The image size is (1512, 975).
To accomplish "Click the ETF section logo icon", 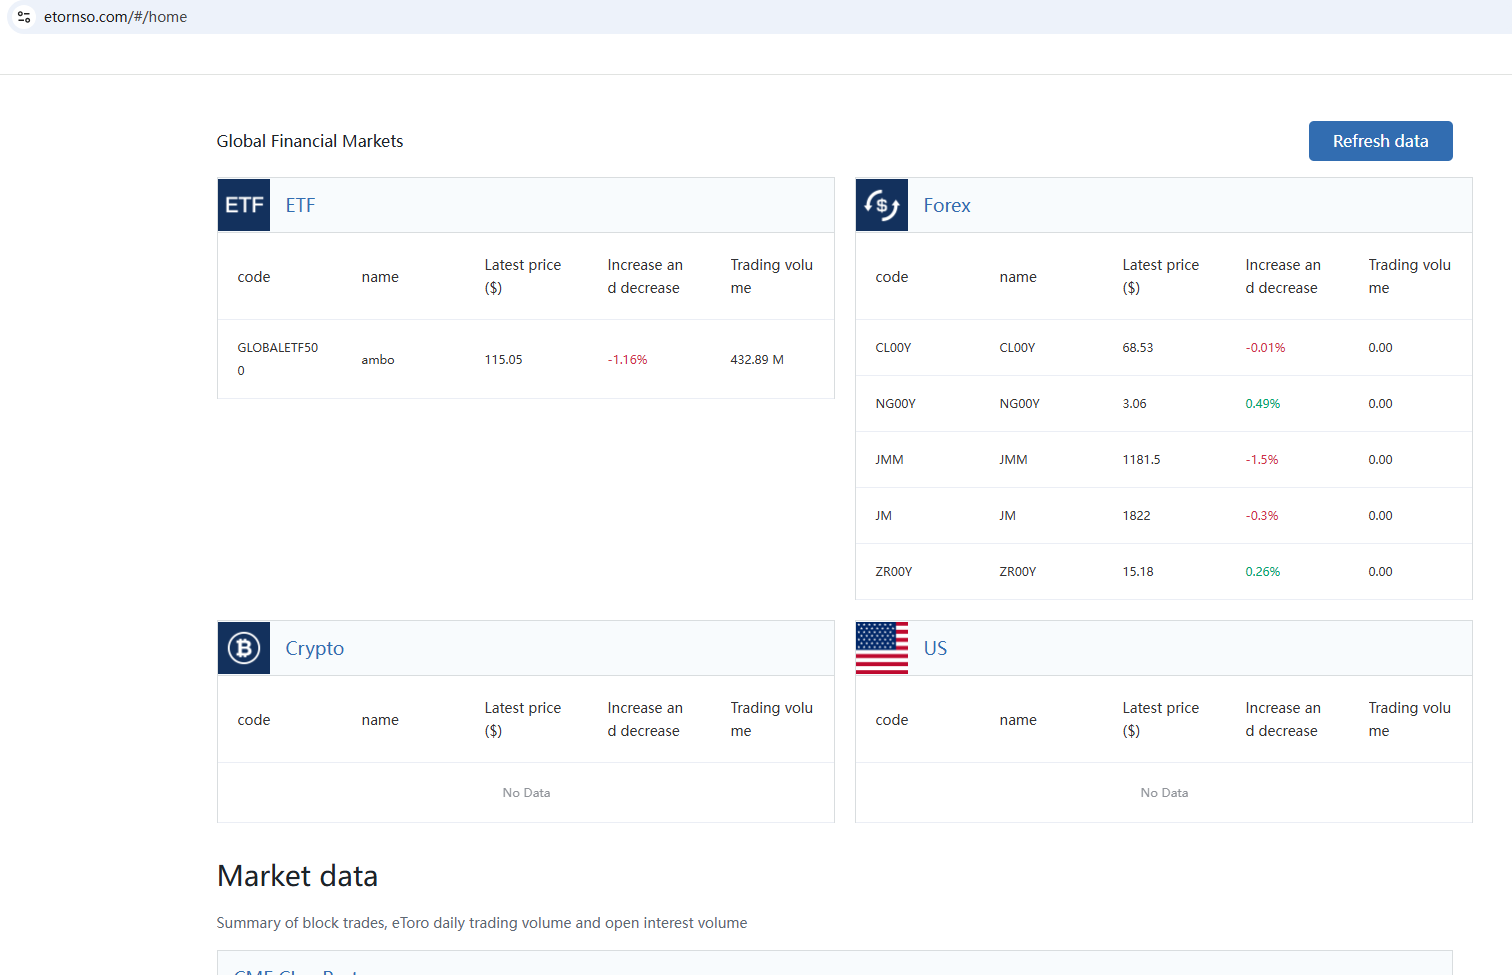I will [x=244, y=205].
